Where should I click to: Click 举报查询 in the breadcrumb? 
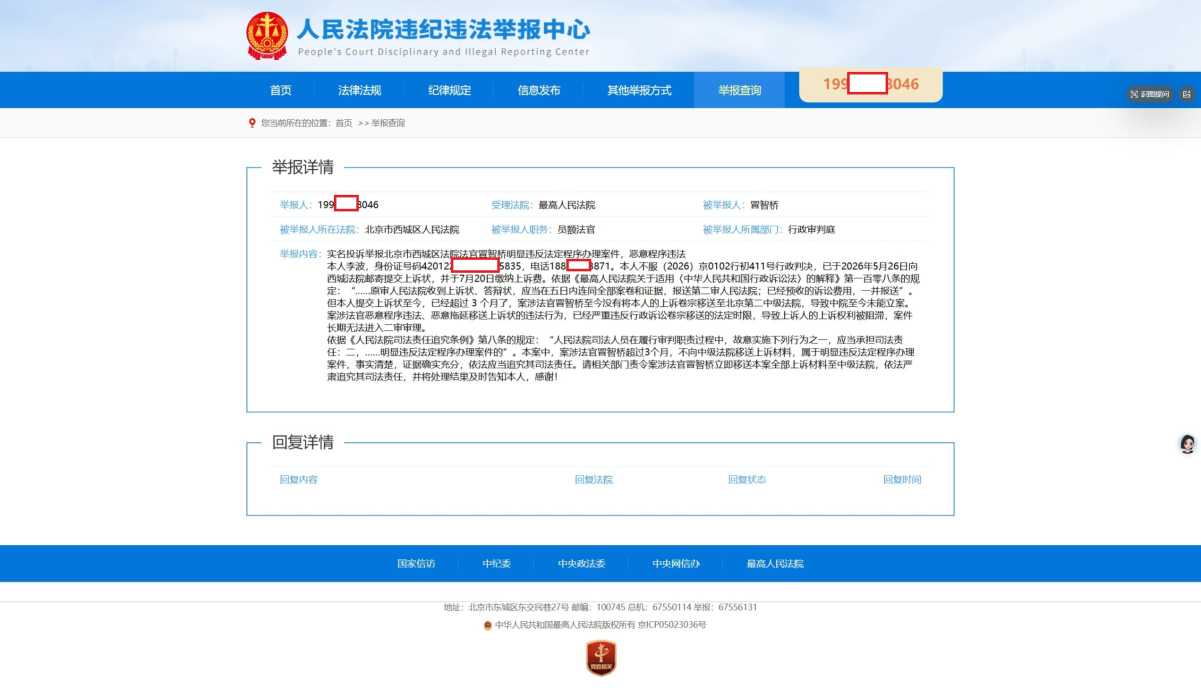(x=388, y=123)
